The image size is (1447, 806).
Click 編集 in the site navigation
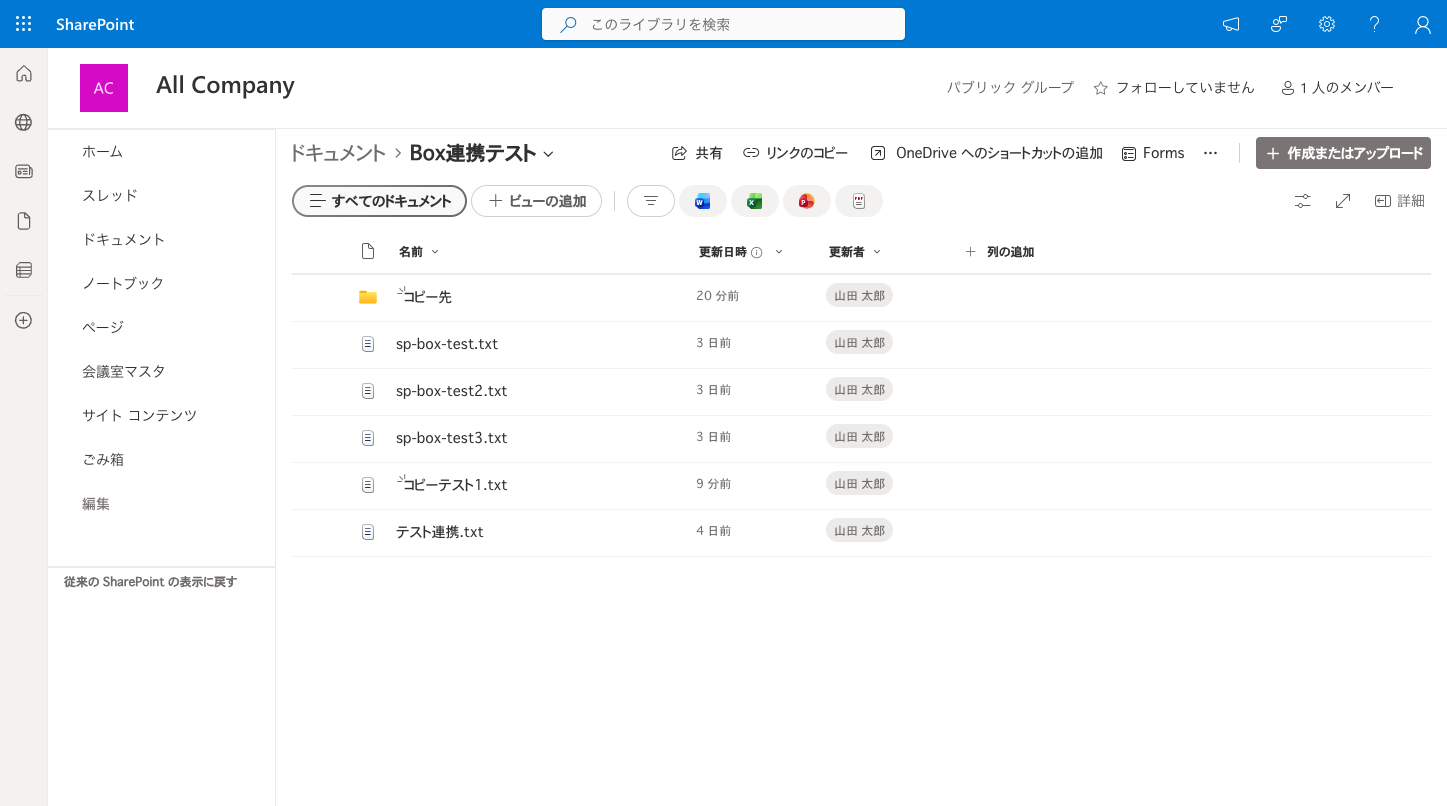[x=96, y=504]
